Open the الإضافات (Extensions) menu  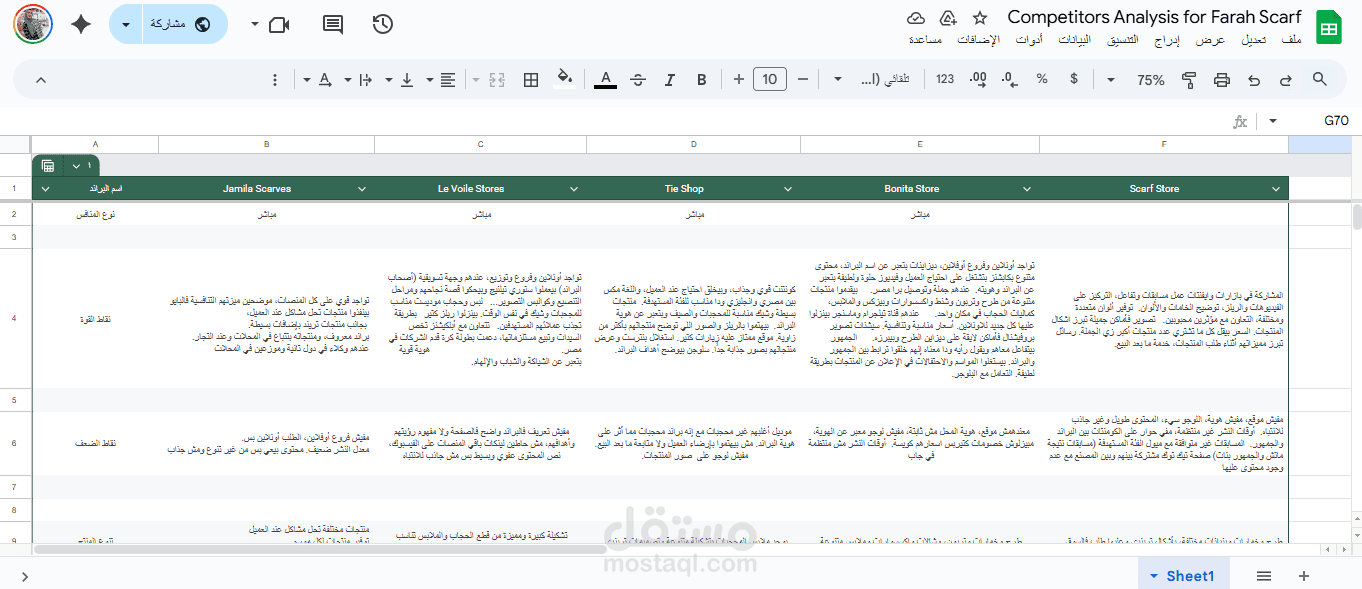coord(978,40)
